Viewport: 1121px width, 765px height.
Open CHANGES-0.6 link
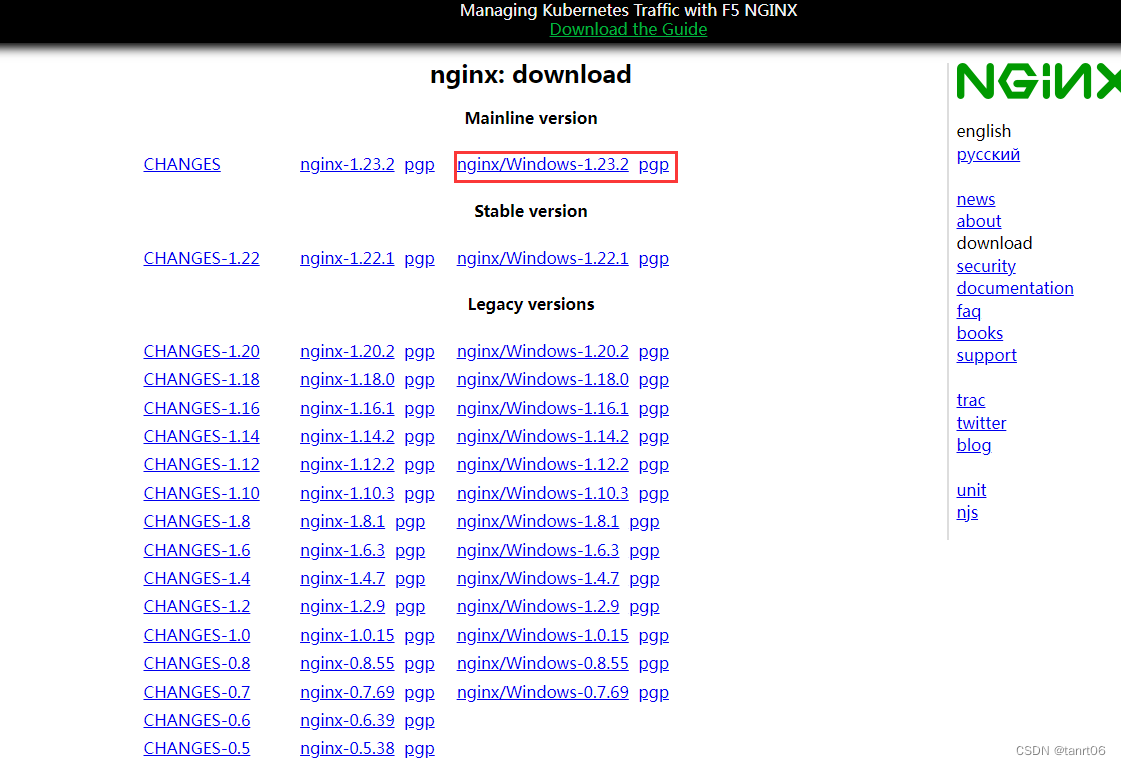tap(197, 721)
